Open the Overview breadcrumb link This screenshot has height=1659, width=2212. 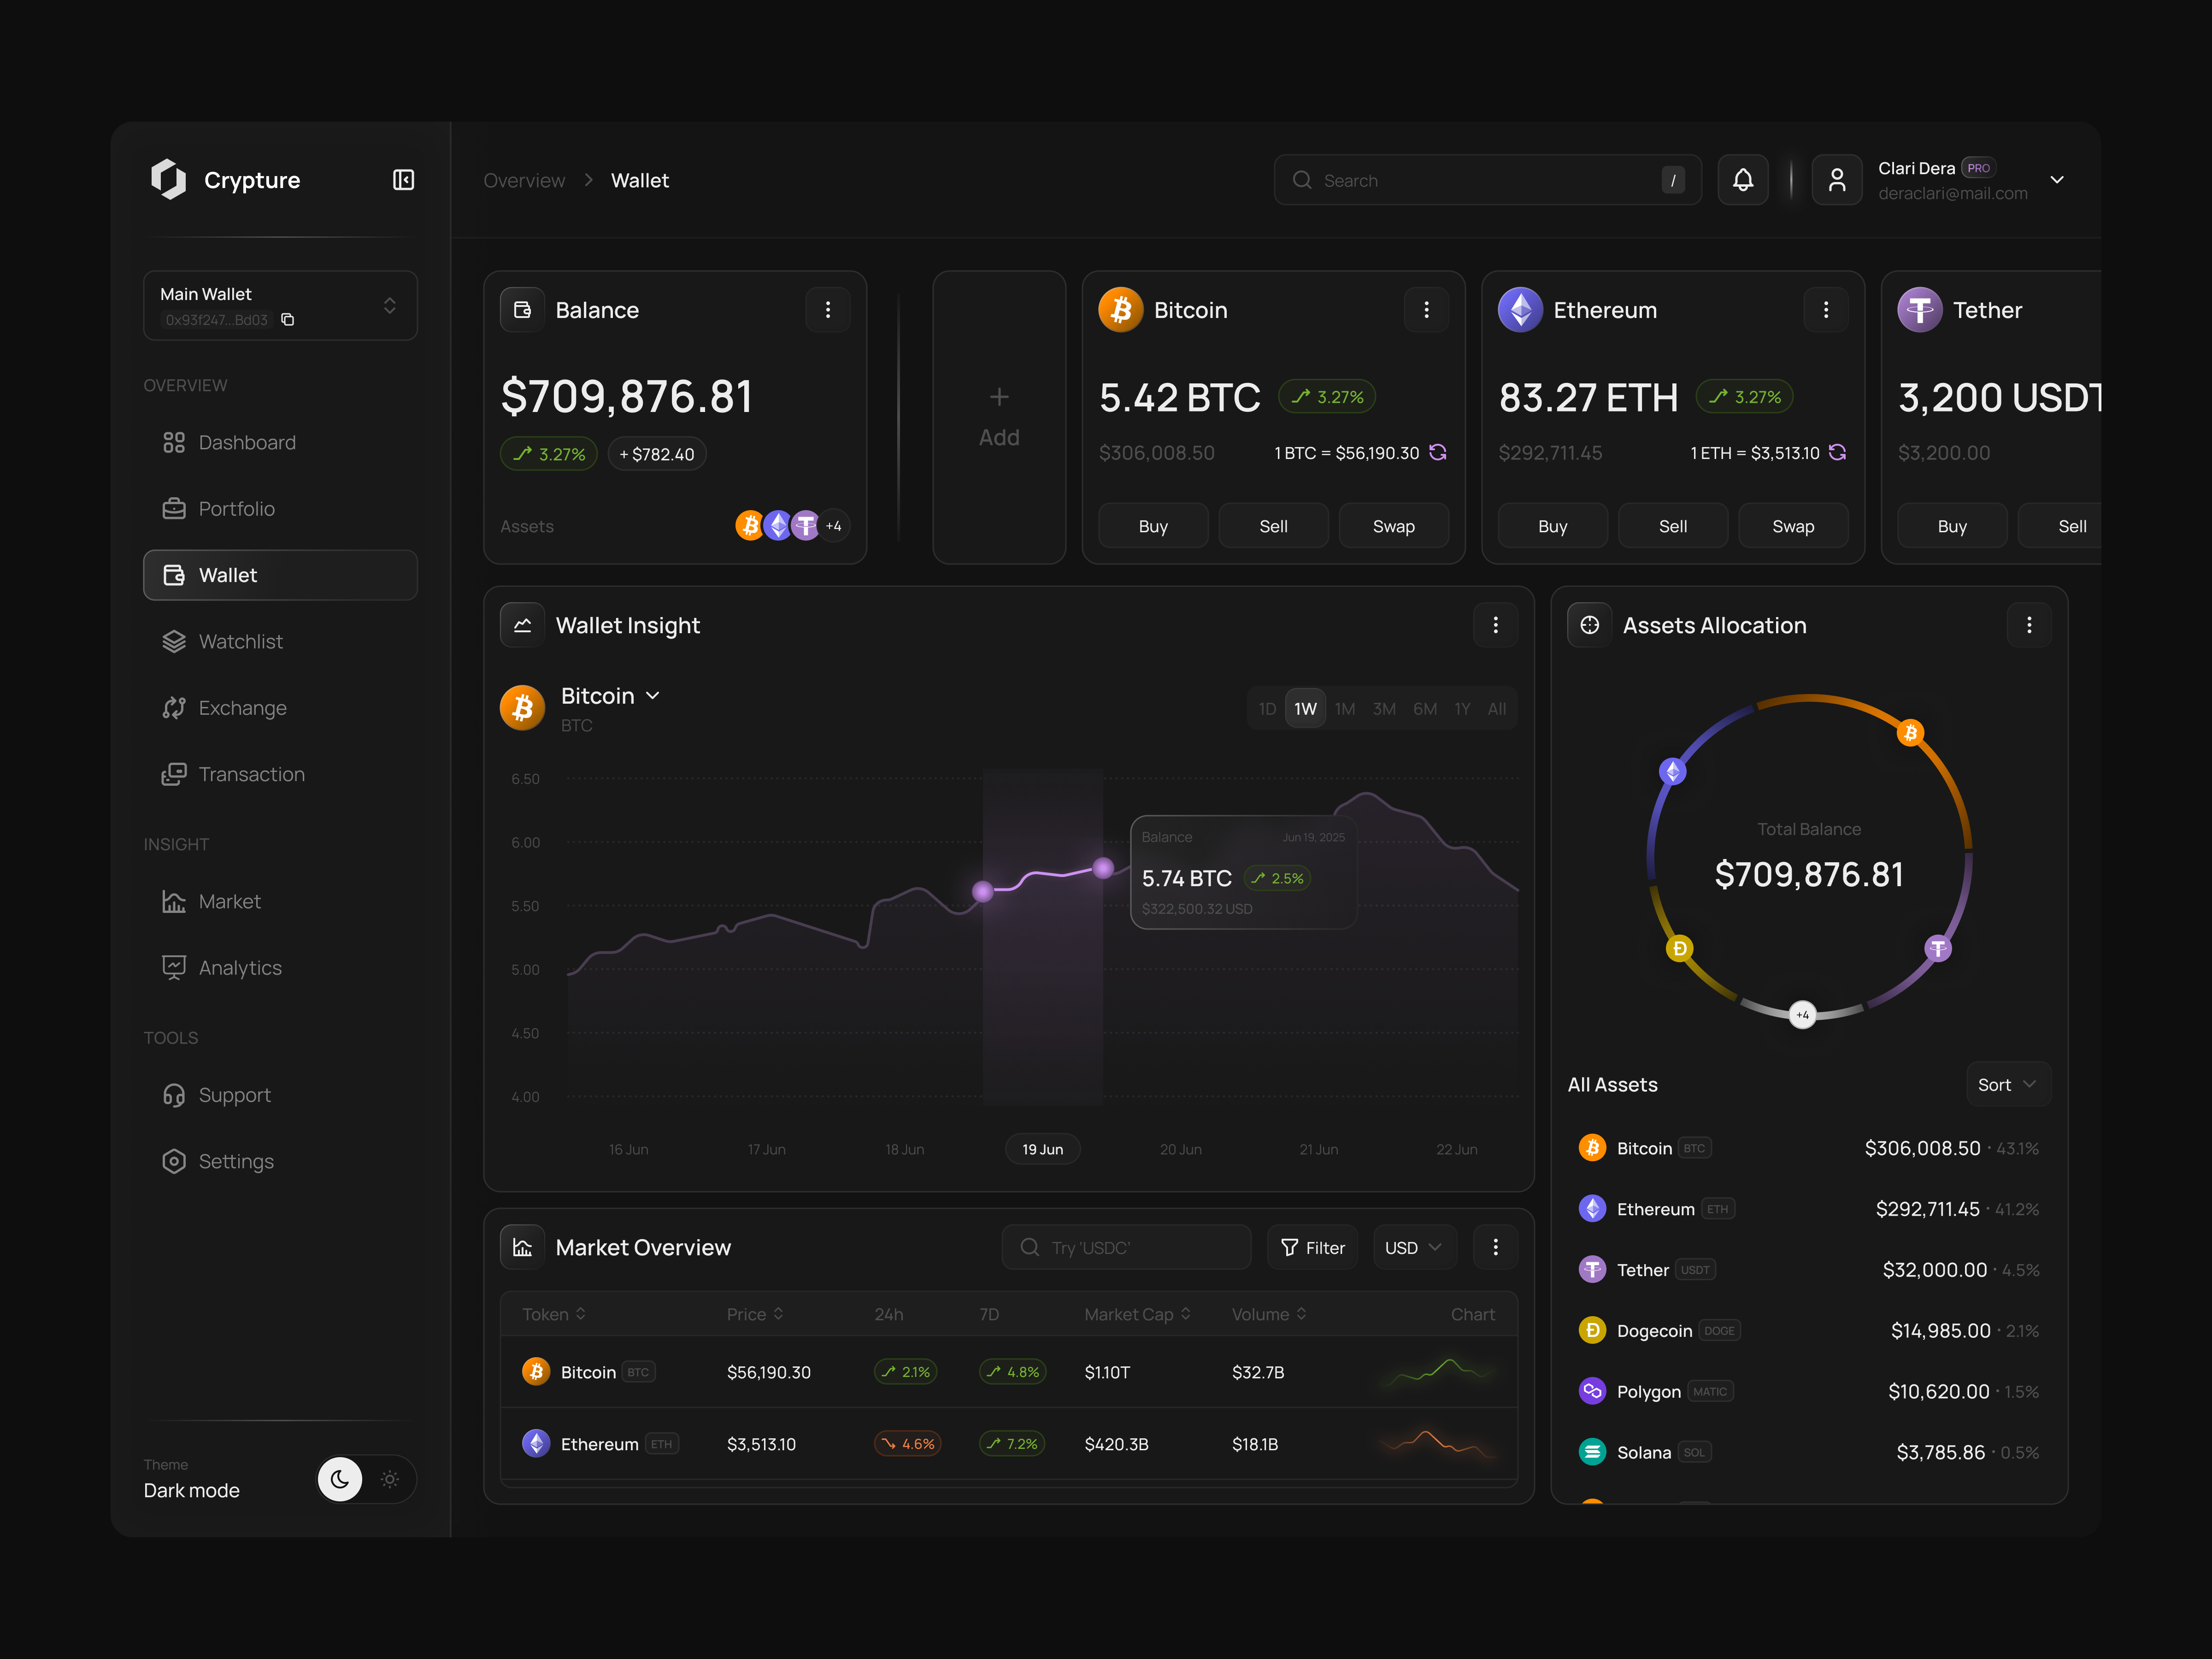pos(524,180)
